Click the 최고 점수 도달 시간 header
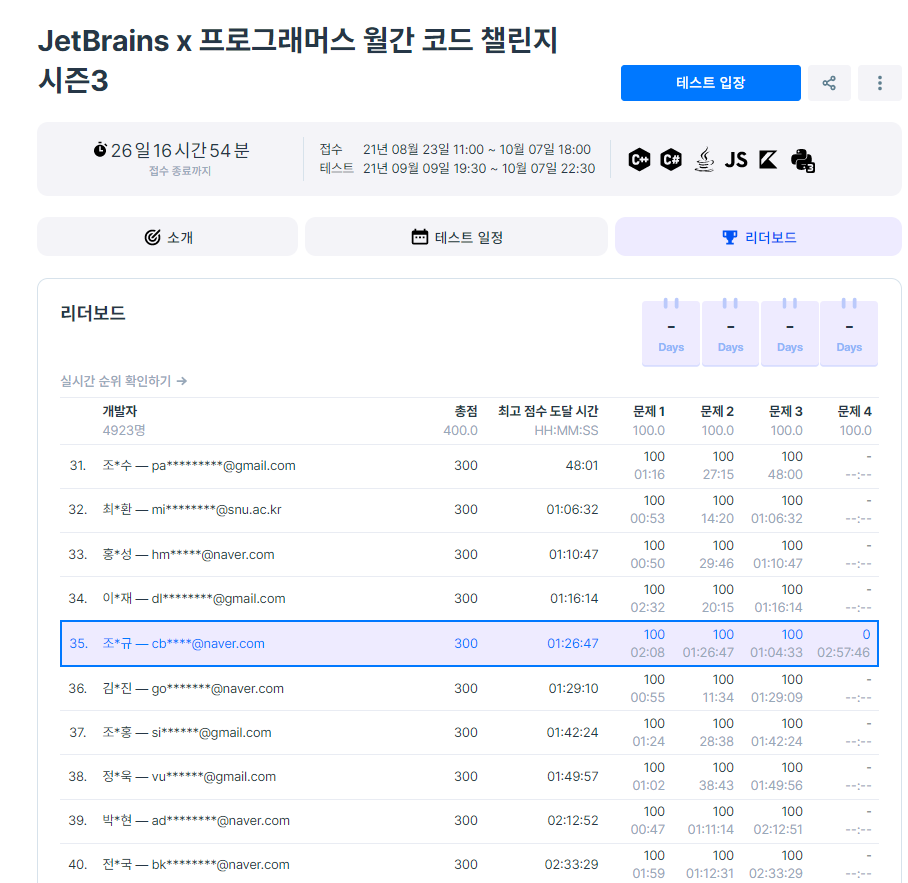Image resolution: width=908 pixels, height=883 pixels. [548, 411]
